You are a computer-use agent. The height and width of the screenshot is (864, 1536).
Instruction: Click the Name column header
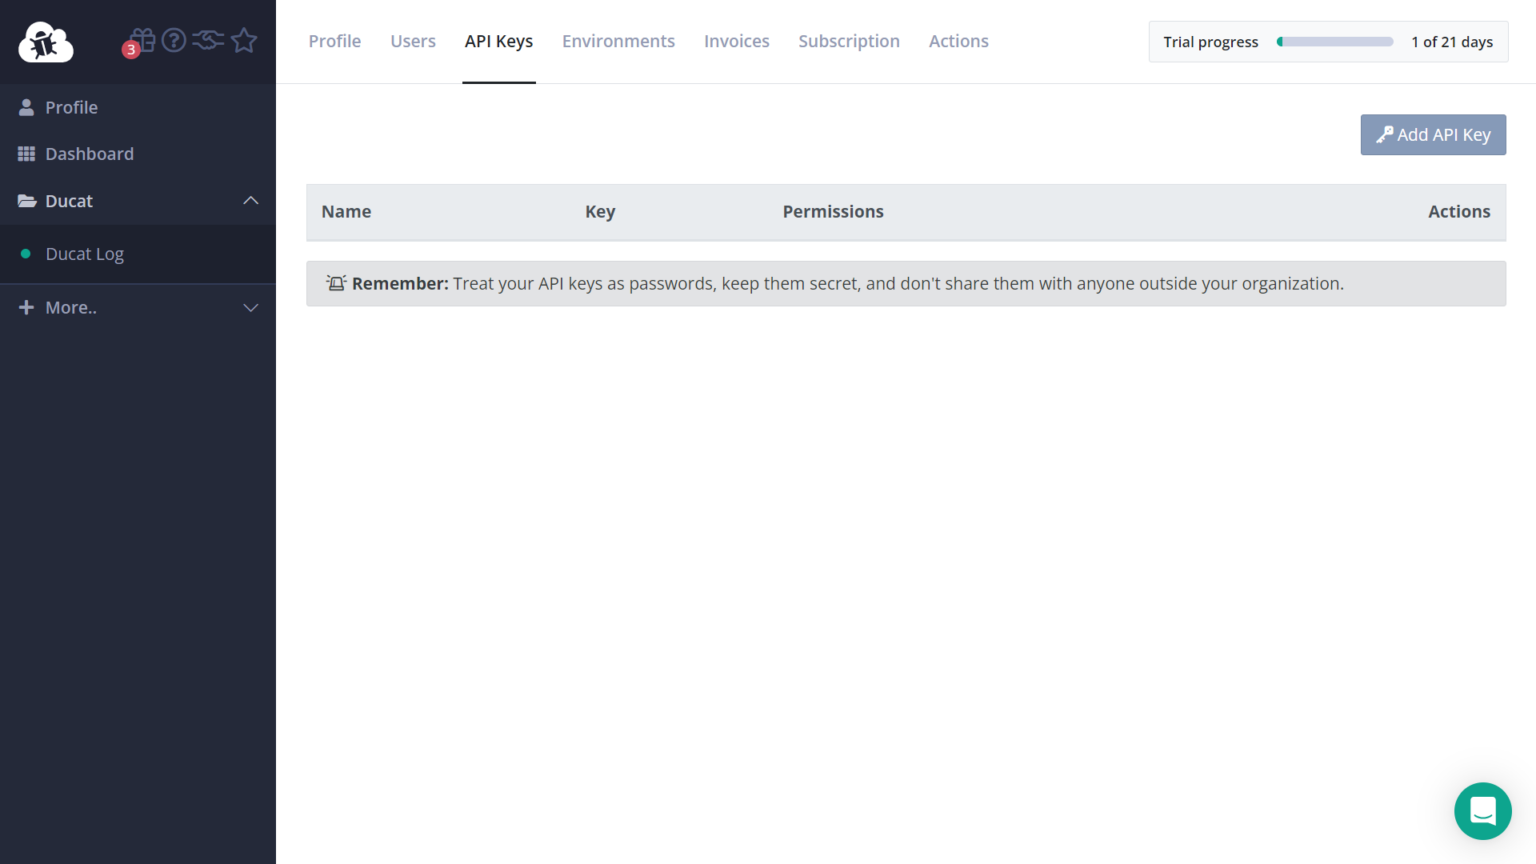346,212
